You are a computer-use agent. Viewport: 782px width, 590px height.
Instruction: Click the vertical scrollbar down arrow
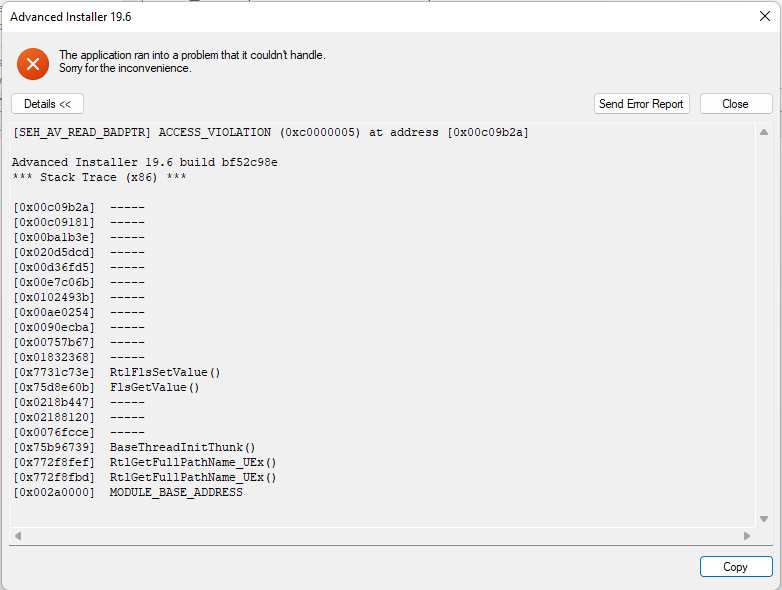(x=764, y=519)
